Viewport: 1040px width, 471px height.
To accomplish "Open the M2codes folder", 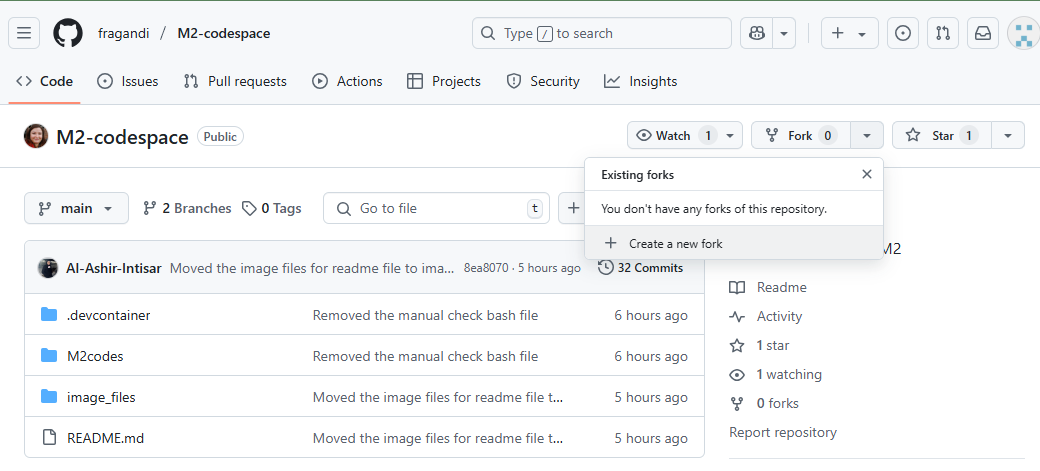I will coord(95,356).
